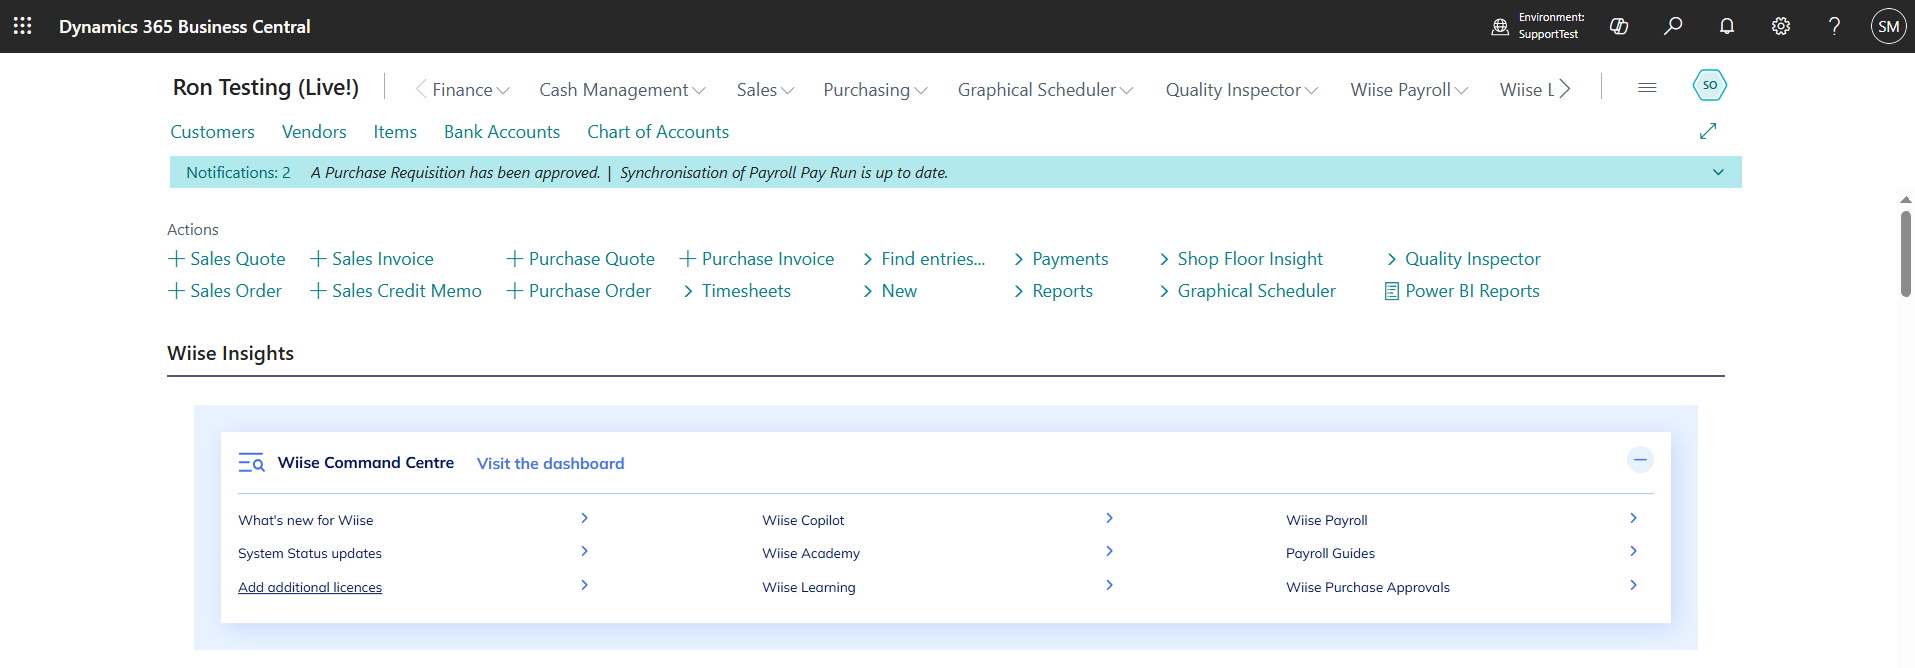
Task: Minimise the Wiise Command Centre card
Action: (1640, 460)
